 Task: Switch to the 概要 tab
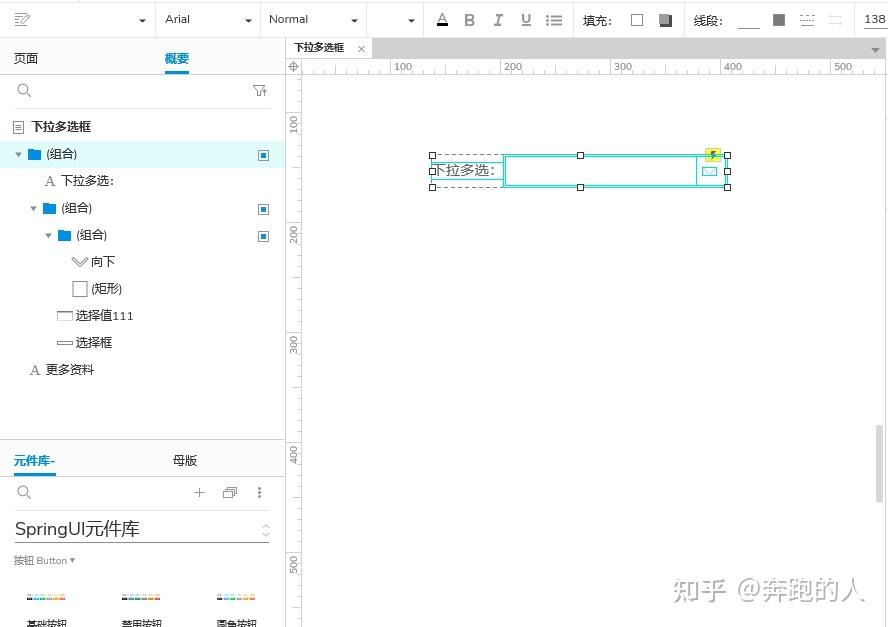coord(177,58)
